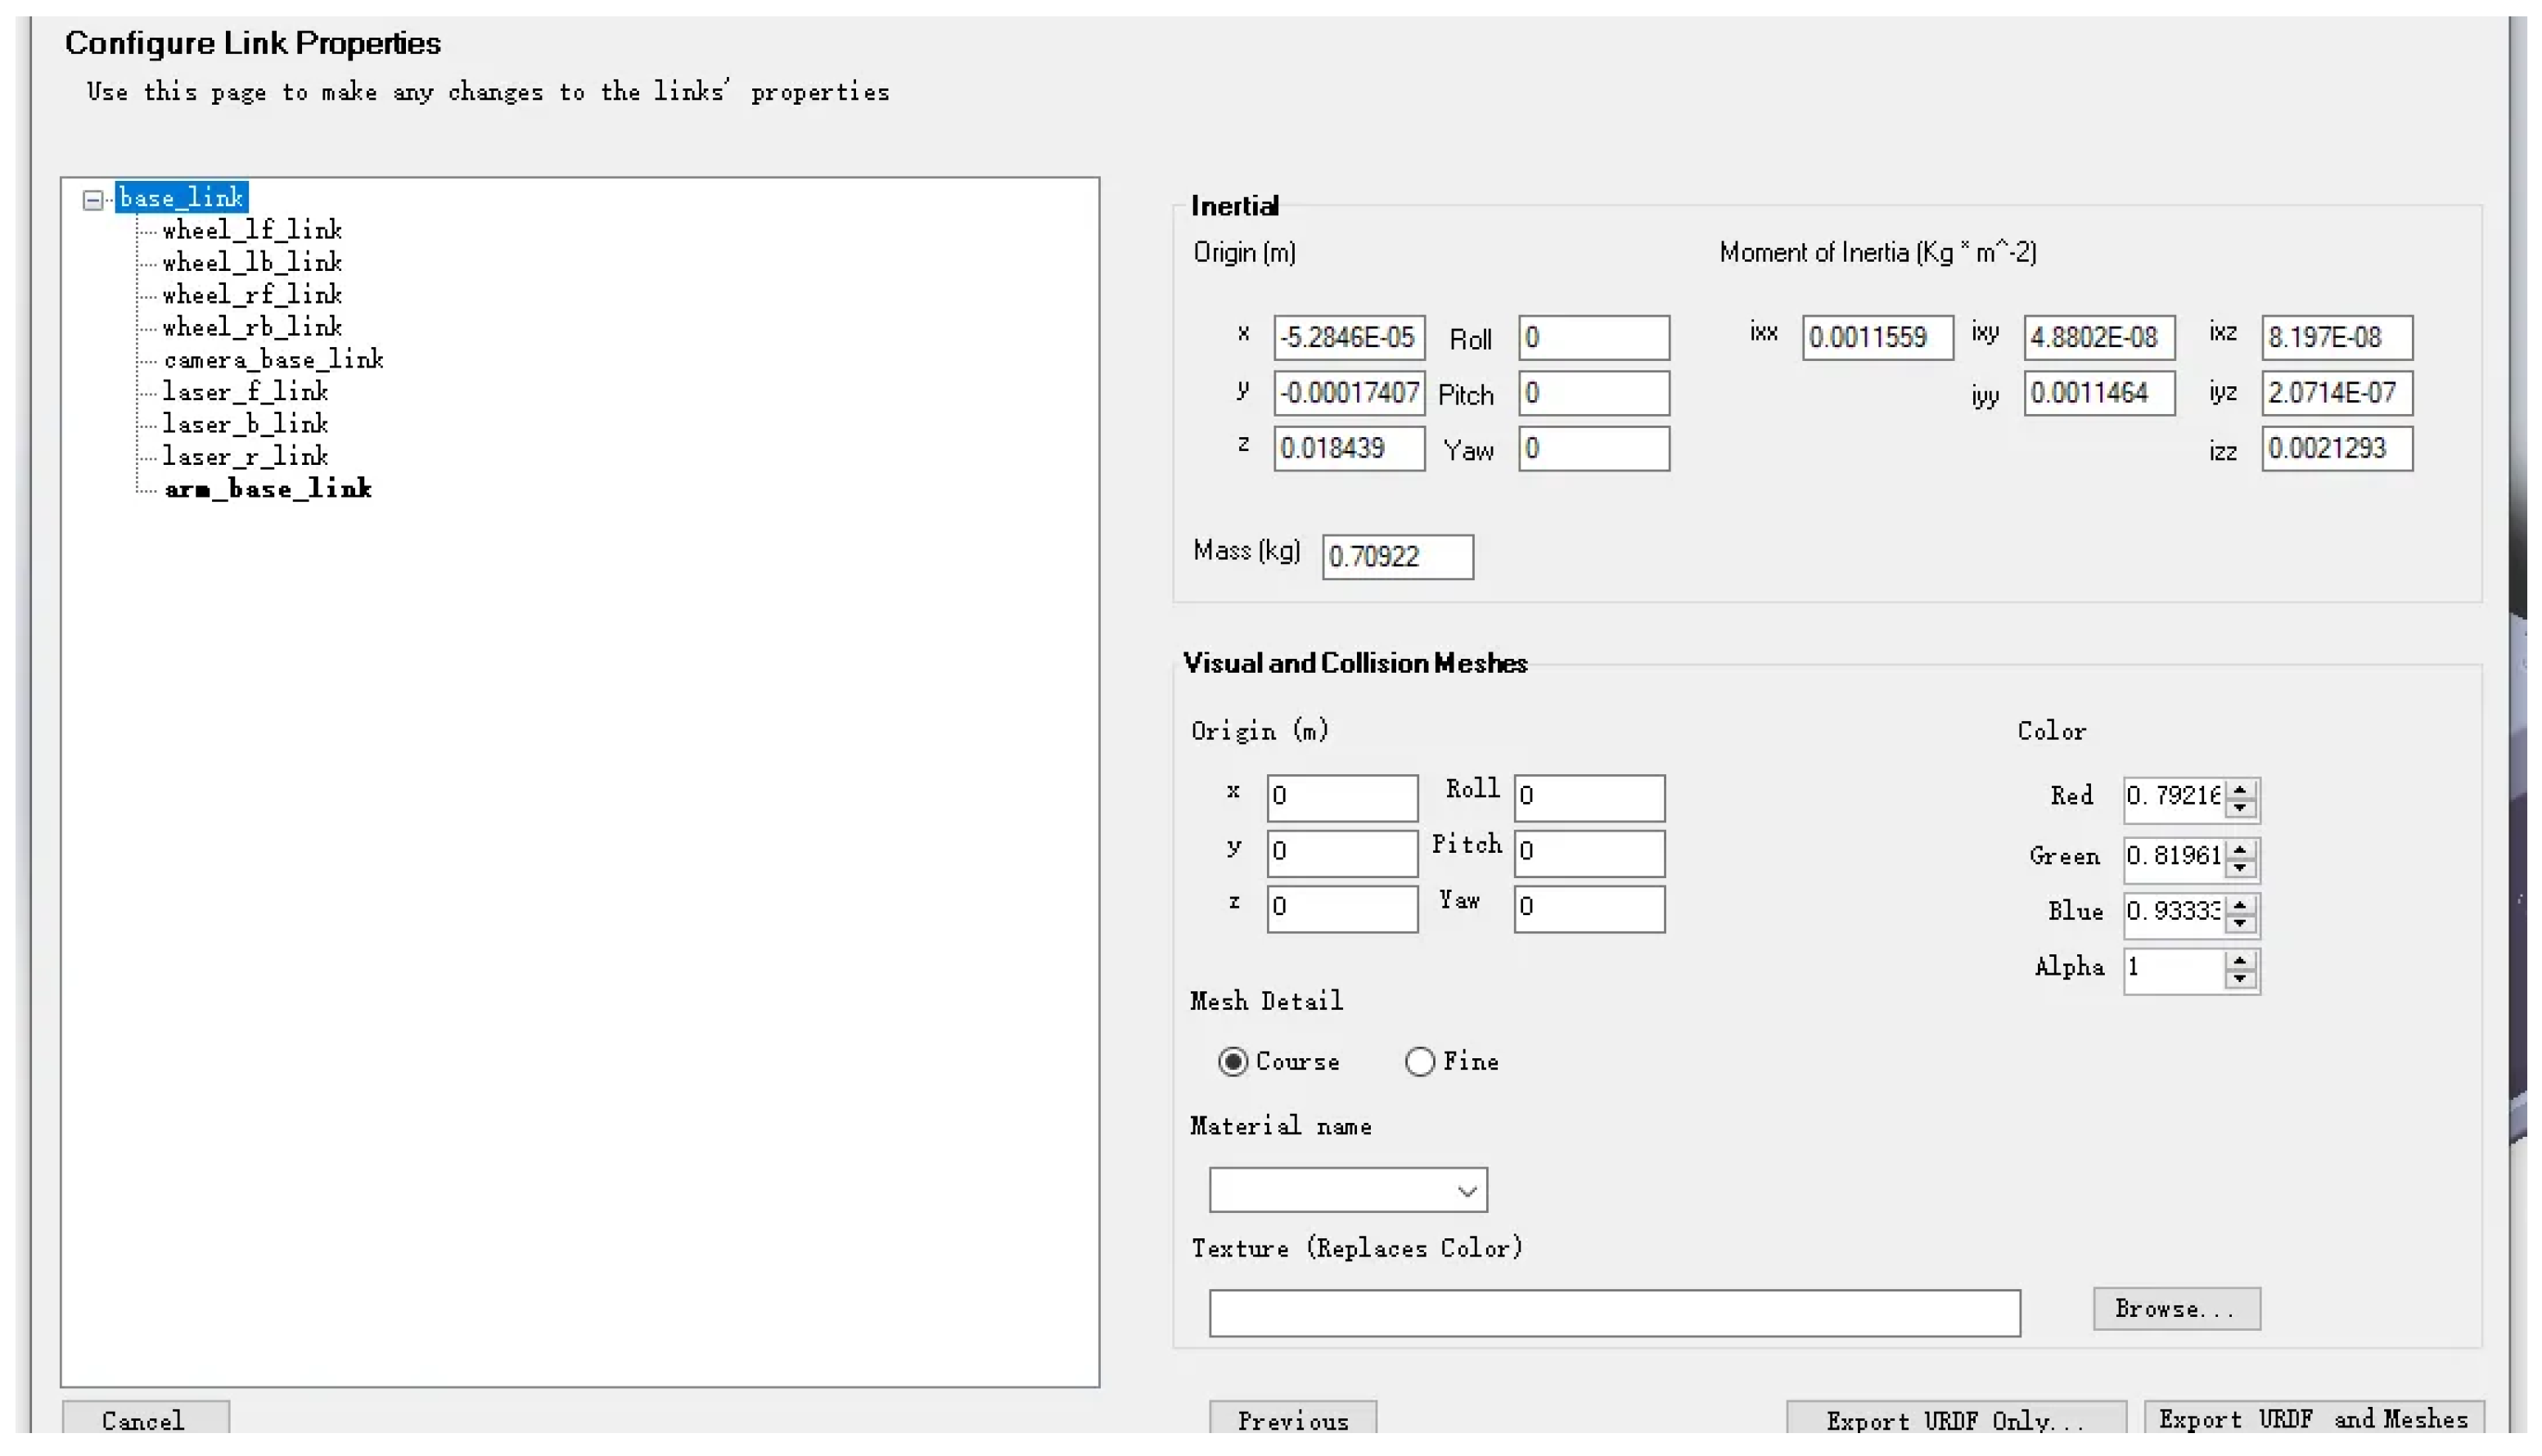Click the Inertial Roll input field
The image size is (2542, 1456).
(1594, 338)
